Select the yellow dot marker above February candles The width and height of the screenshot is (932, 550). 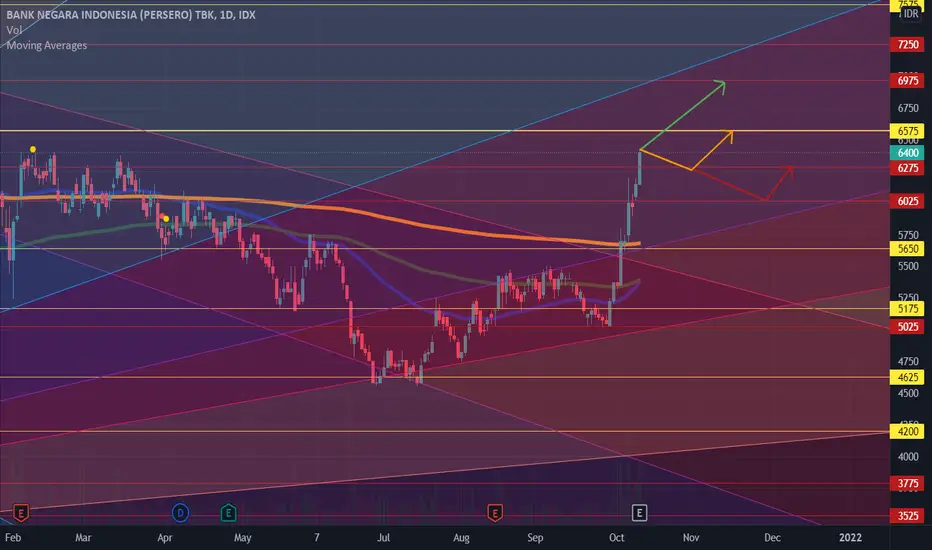[x=33, y=149]
